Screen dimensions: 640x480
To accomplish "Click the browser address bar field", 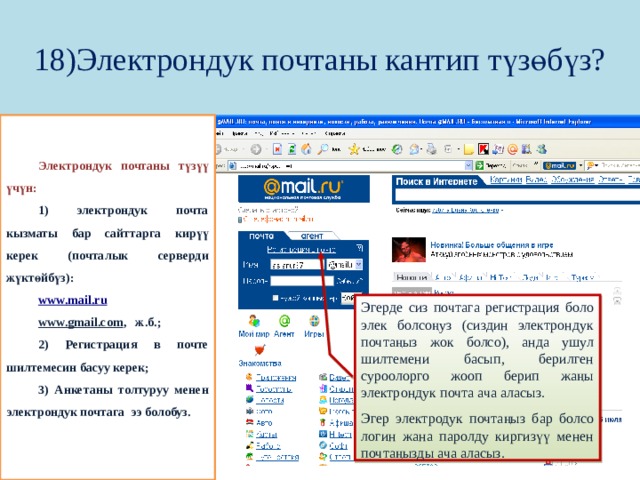I will 351,166.
